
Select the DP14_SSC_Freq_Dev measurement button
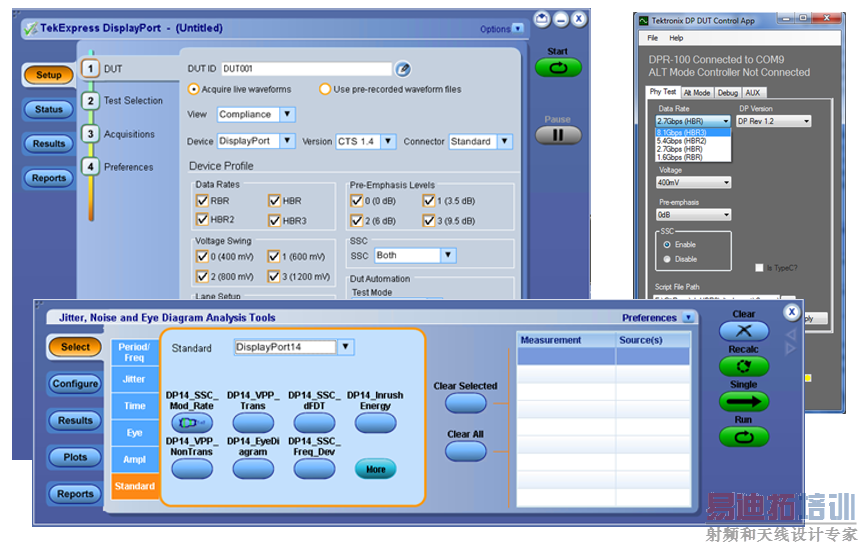click(314, 469)
